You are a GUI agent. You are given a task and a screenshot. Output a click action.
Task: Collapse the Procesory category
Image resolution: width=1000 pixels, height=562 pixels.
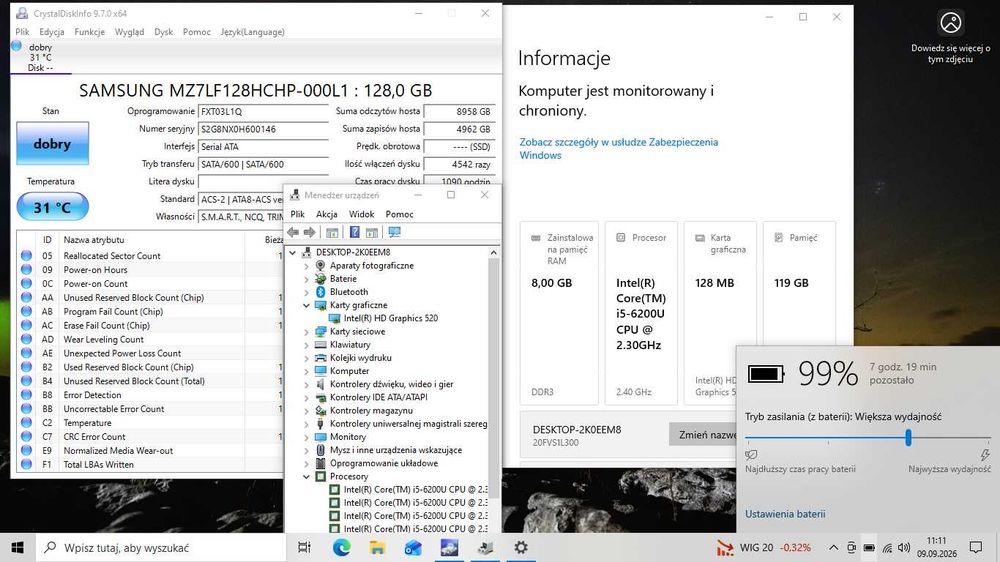(x=306, y=476)
